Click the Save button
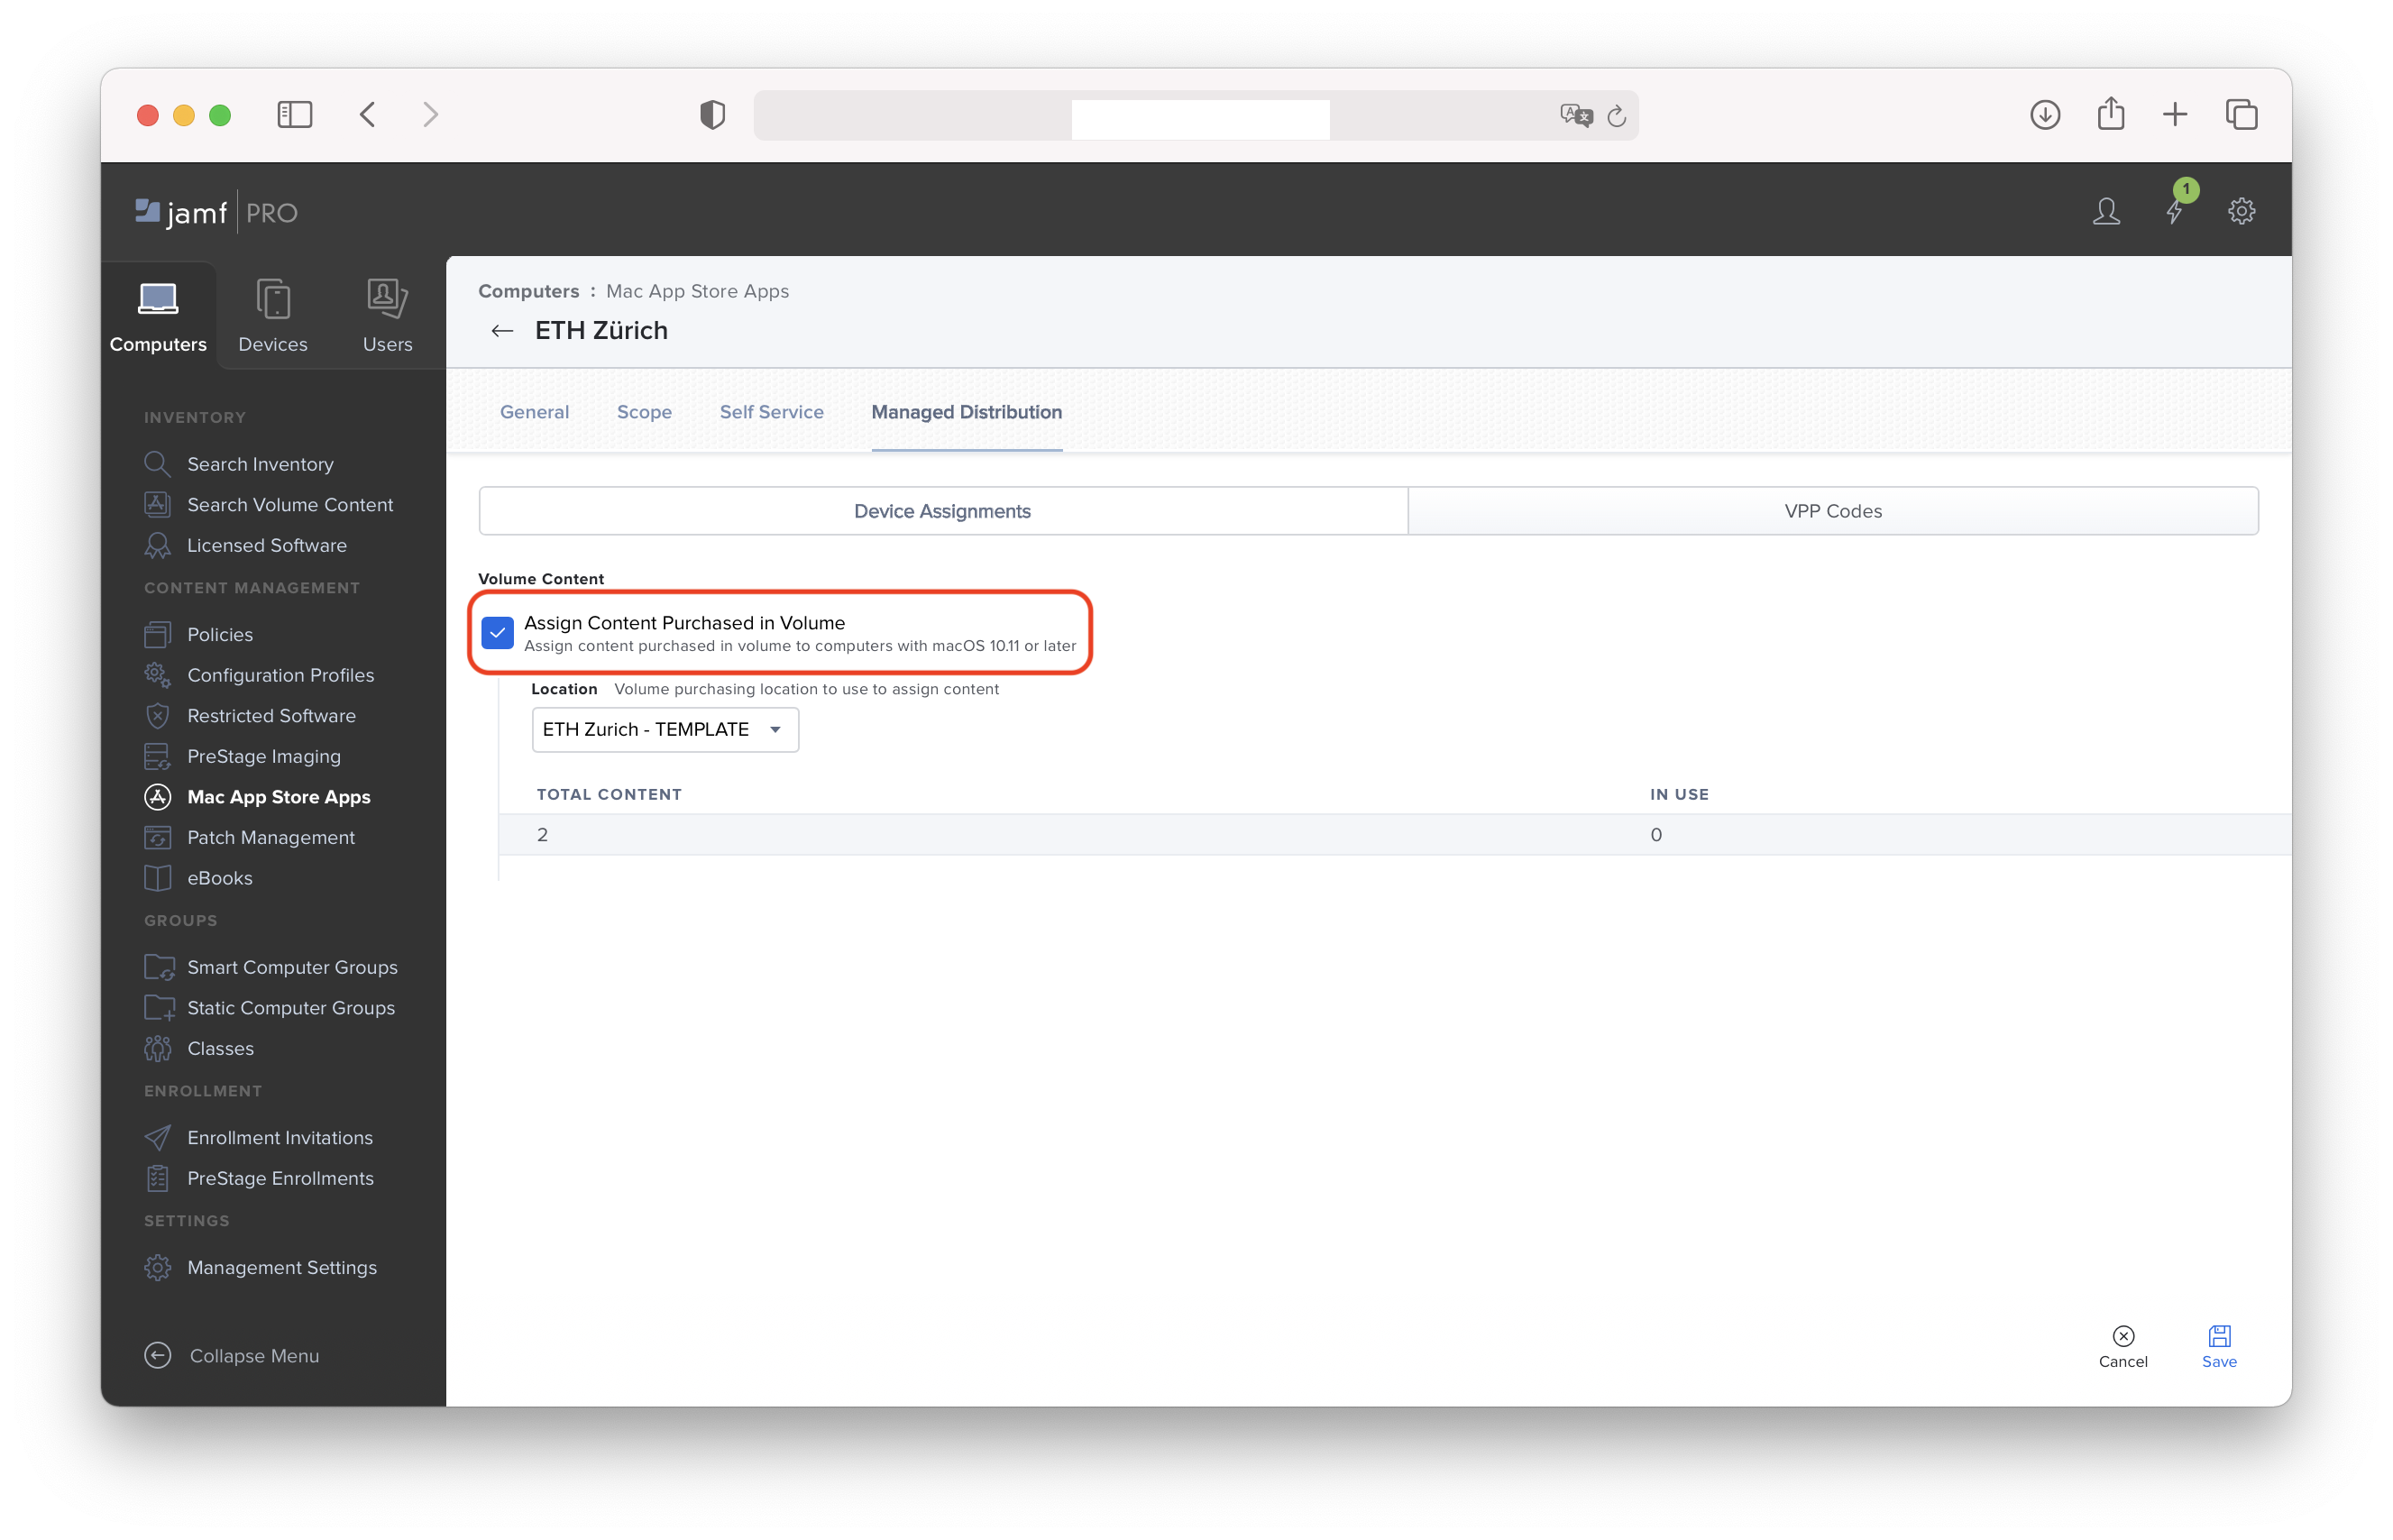Screen dimensions: 2393x1540 [x=2219, y=1346]
